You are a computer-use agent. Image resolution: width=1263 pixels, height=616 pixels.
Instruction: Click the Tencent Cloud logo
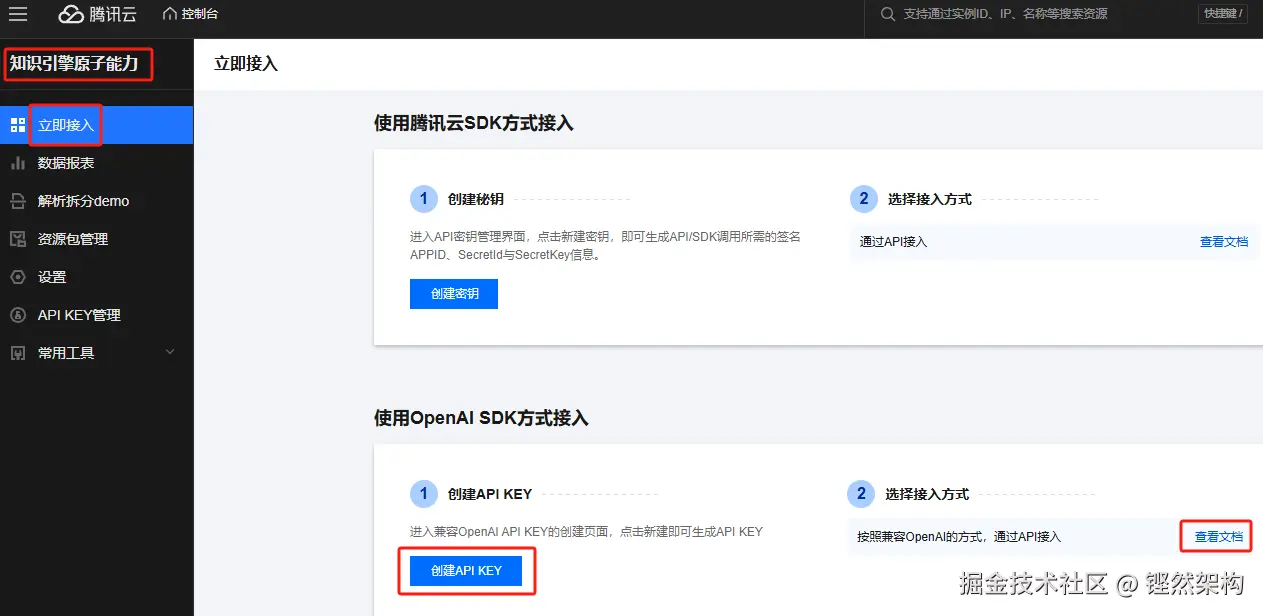[x=97, y=14]
